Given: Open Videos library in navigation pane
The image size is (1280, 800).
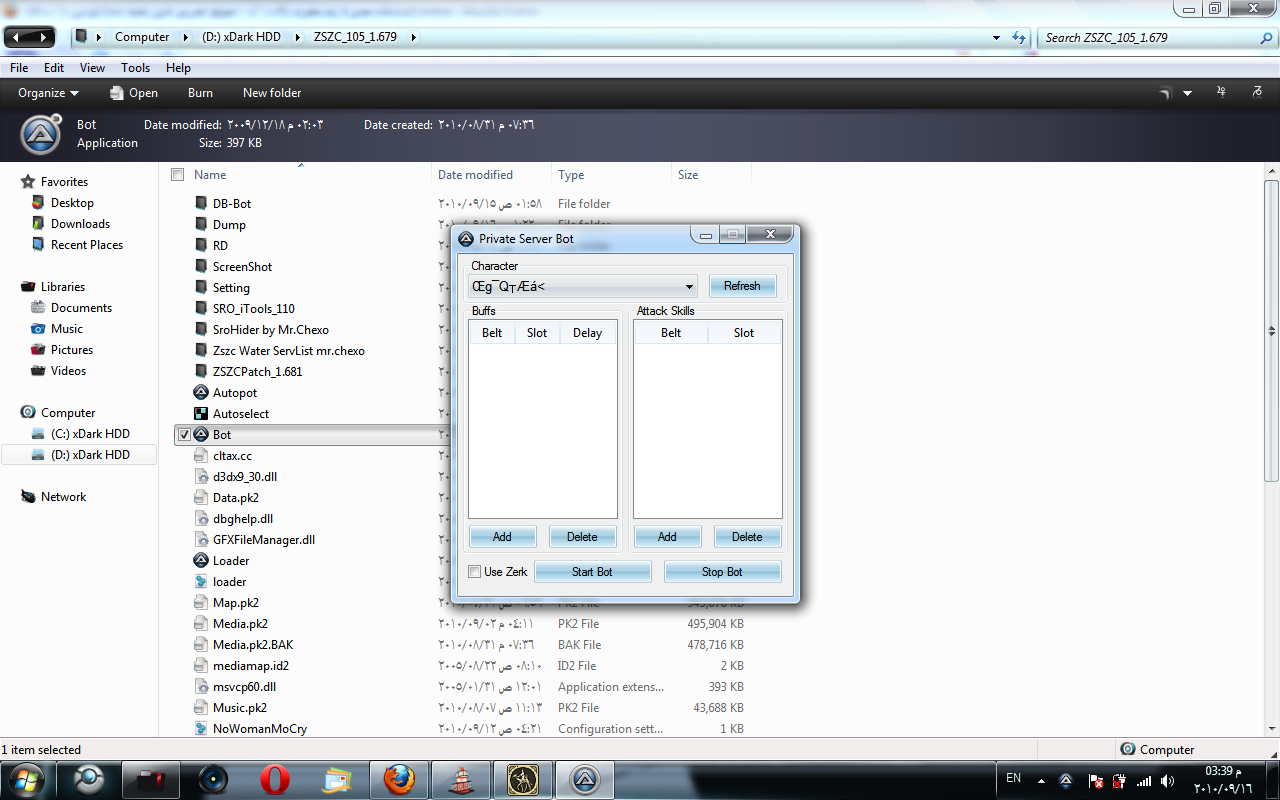Looking at the screenshot, I should [x=68, y=371].
